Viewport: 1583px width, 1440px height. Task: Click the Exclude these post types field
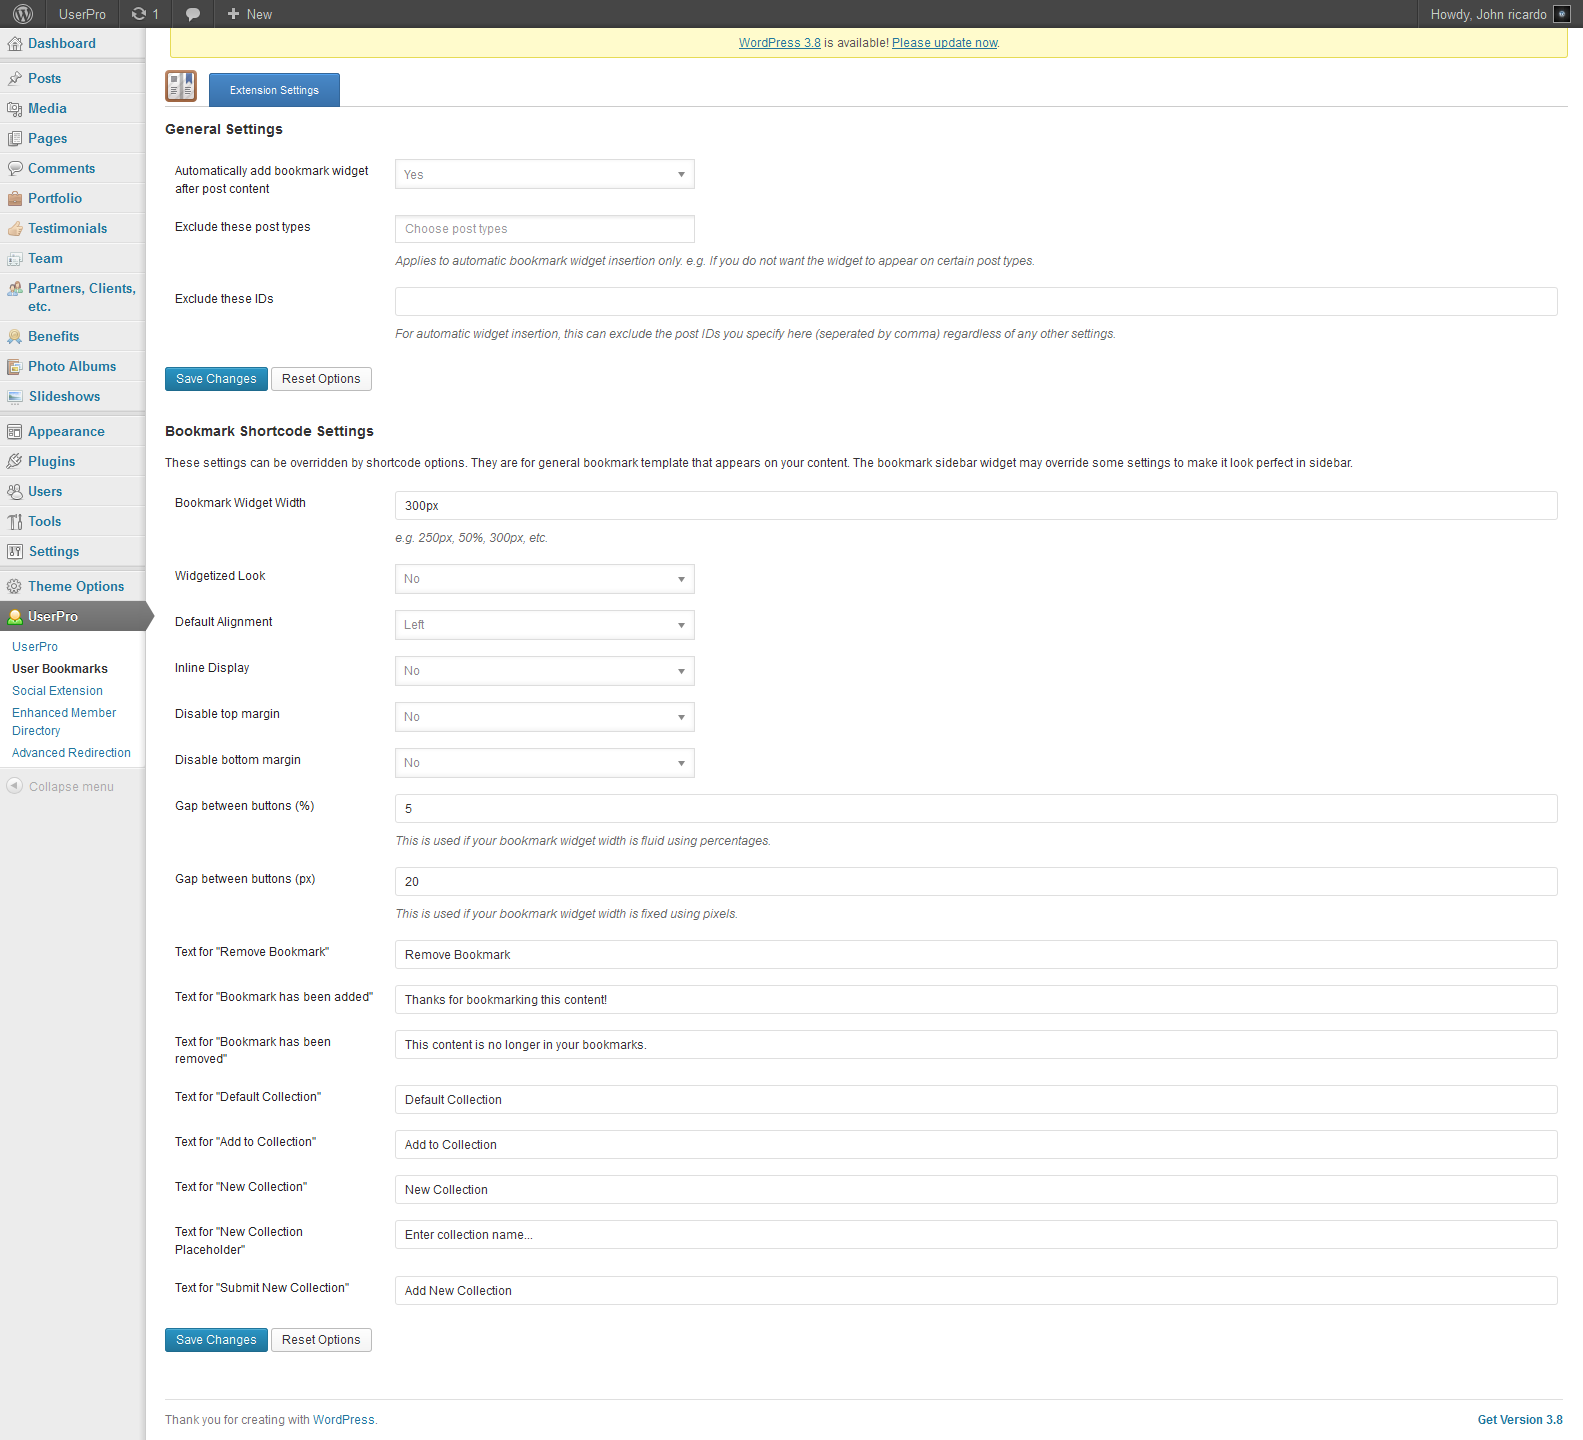545,229
